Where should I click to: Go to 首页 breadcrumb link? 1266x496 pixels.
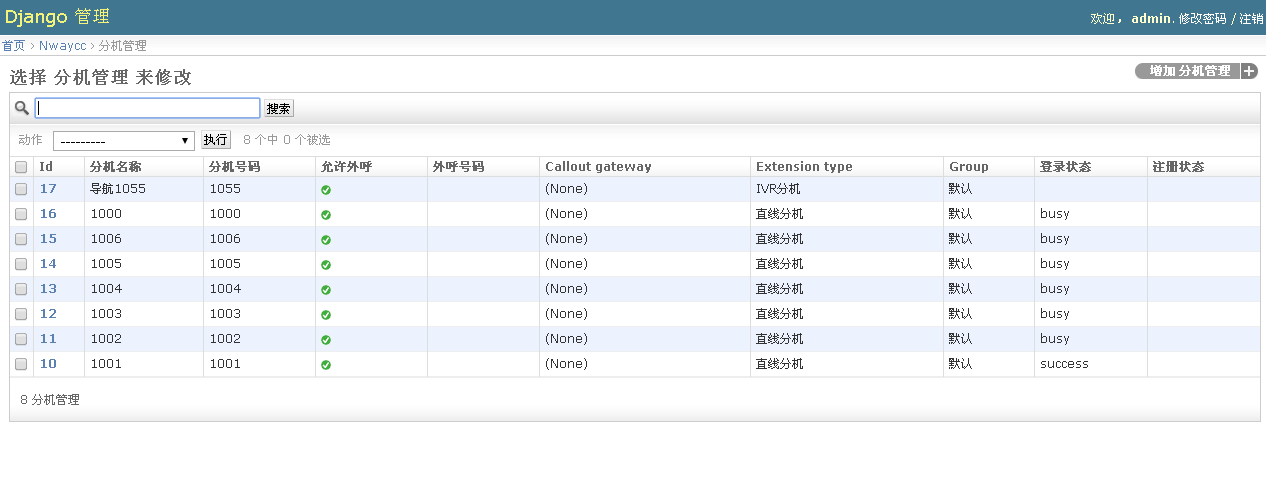coord(13,46)
